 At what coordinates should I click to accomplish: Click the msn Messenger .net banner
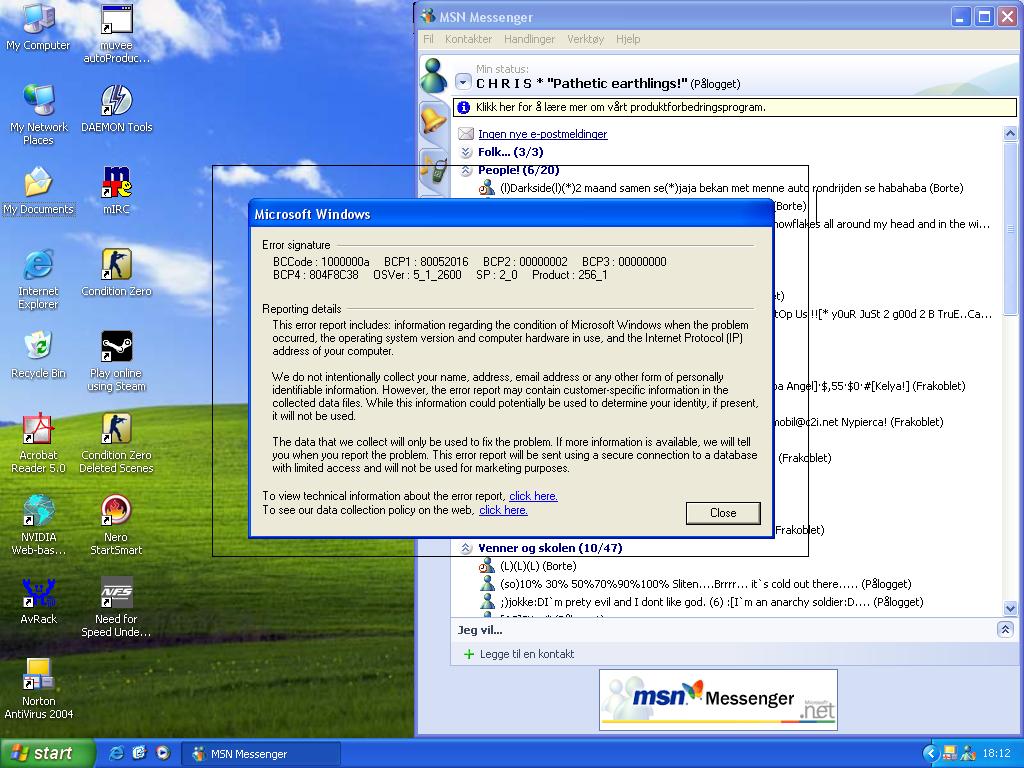(718, 699)
